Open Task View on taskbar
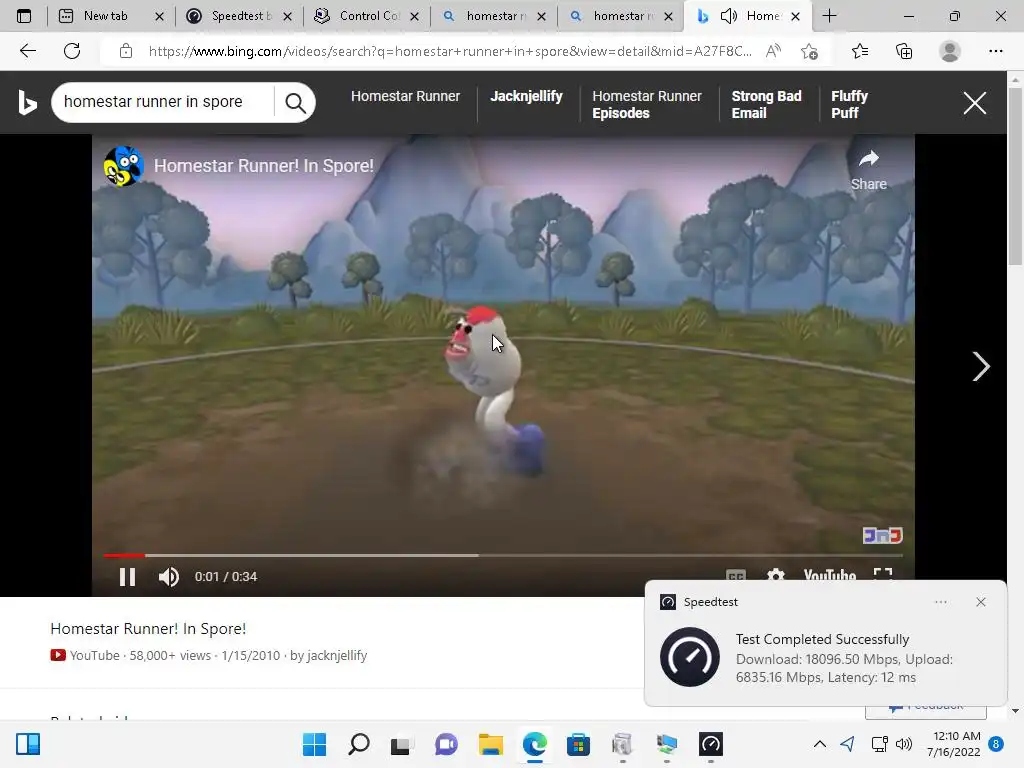This screenshot has width=1024, height=768. tap(402, 744)
